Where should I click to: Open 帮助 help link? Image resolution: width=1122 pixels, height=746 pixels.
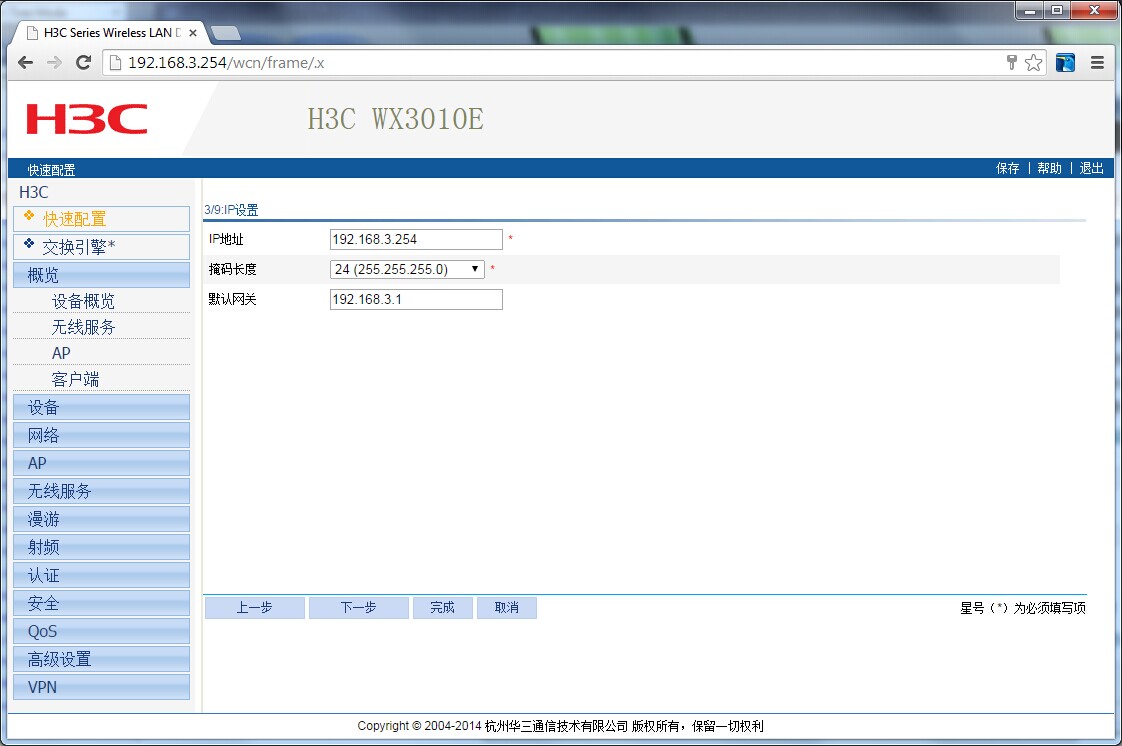1050,168
